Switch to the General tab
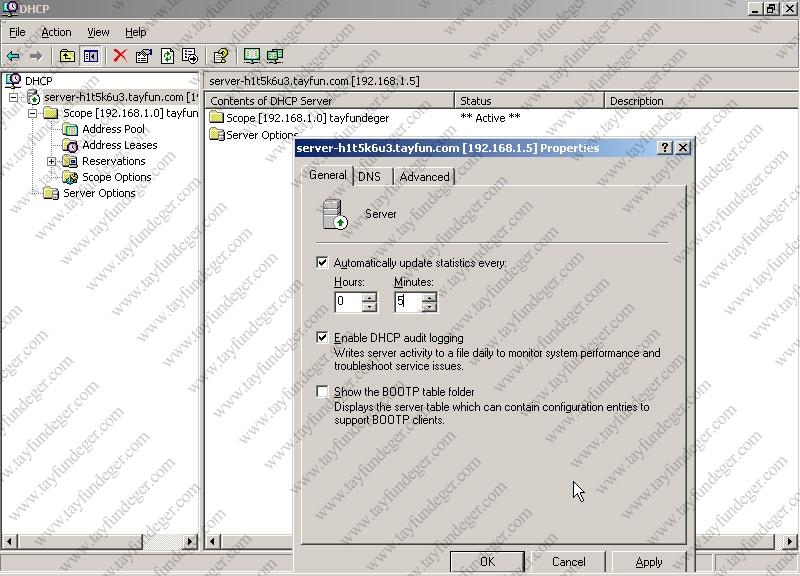Image resolution: width=800 pixels, height=576 pixels. click(x=327, y=175)
